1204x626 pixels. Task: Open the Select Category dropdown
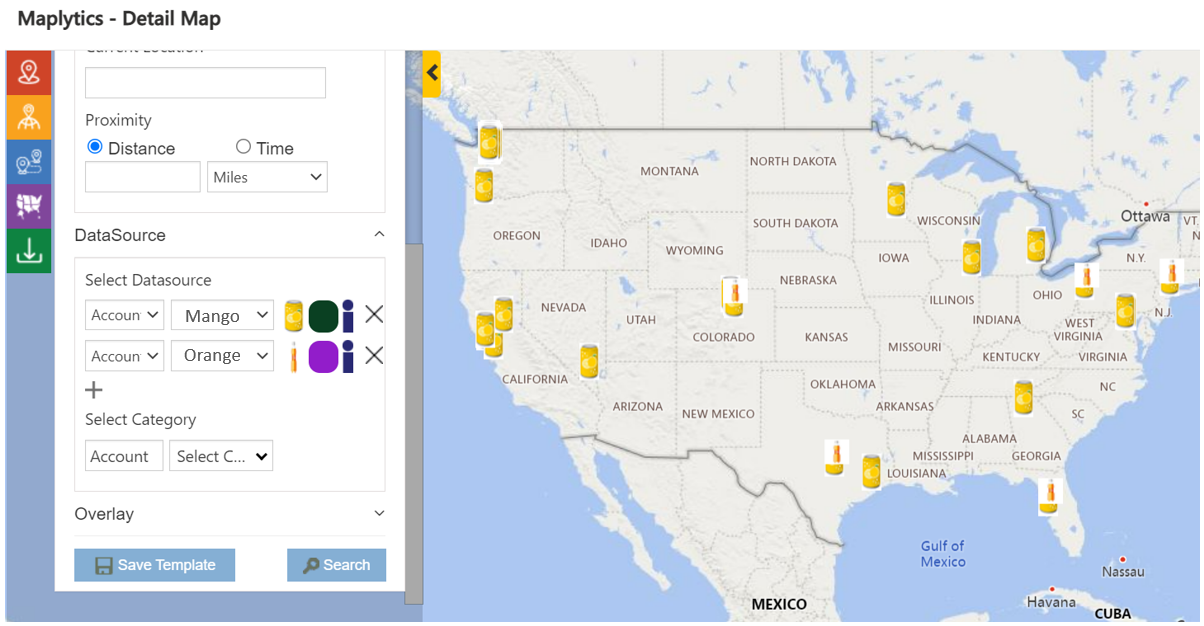coord(221,456)
